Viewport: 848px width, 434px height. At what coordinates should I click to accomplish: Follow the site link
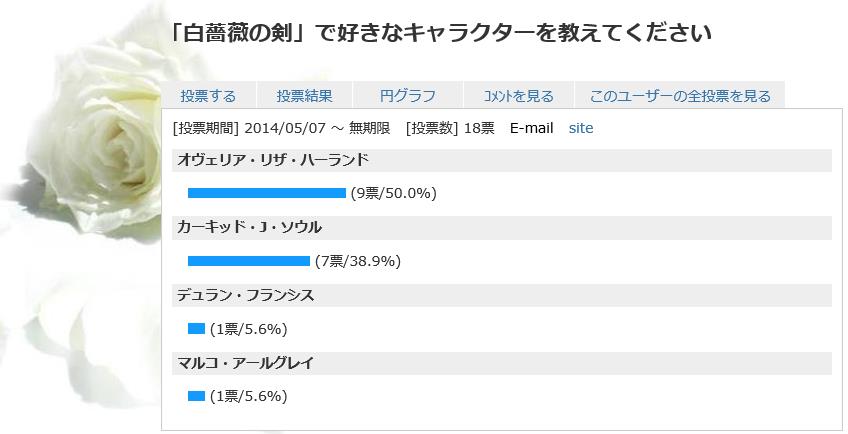click(x=581, y=128)
